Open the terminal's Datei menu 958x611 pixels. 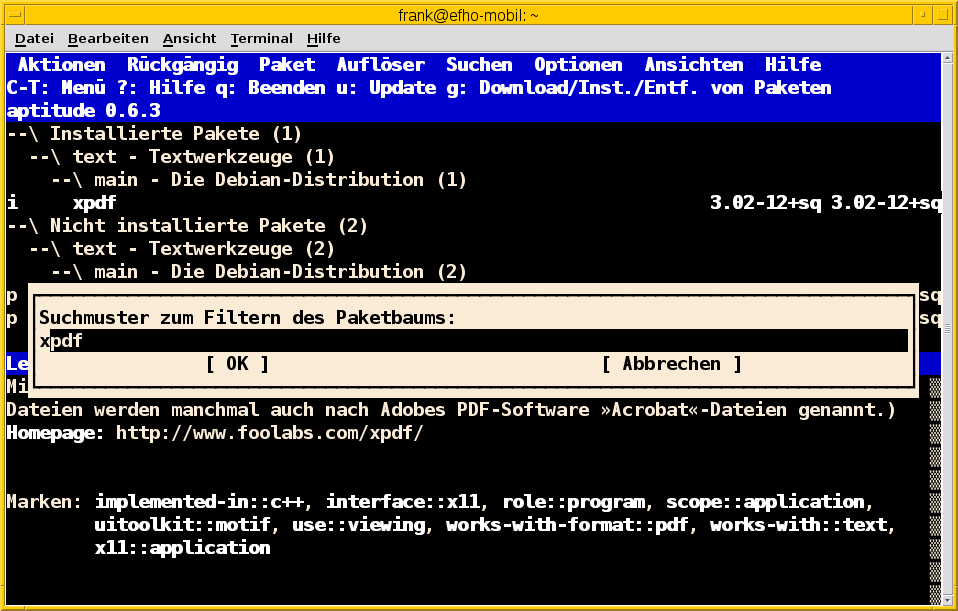[33, 38]
